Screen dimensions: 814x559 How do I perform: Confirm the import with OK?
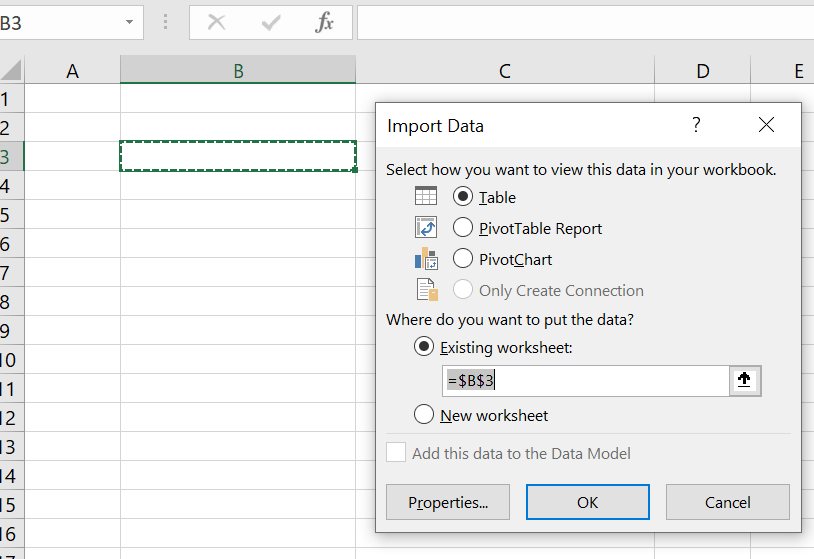pyautogui.click(x=588, y=502)
